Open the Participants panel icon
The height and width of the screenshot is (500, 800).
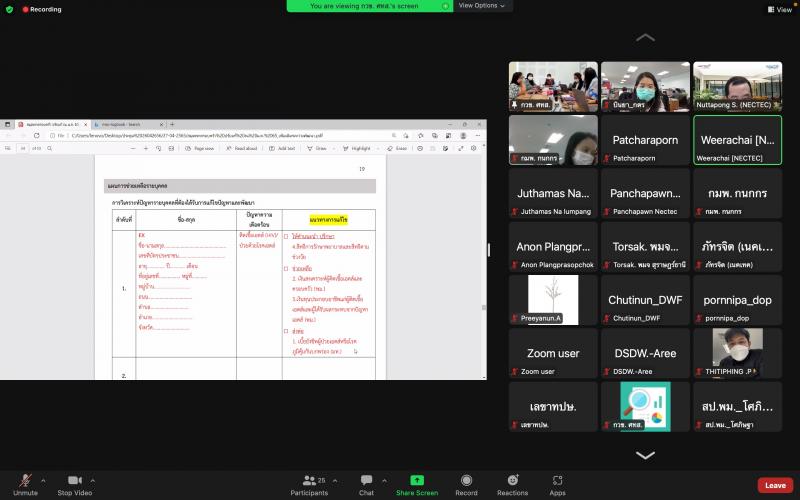[309, 480]
